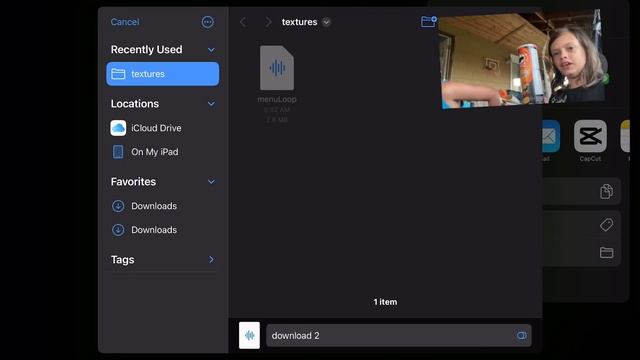Go back to previous folder
Screen dimensions: 640x360
pos(243,22)
